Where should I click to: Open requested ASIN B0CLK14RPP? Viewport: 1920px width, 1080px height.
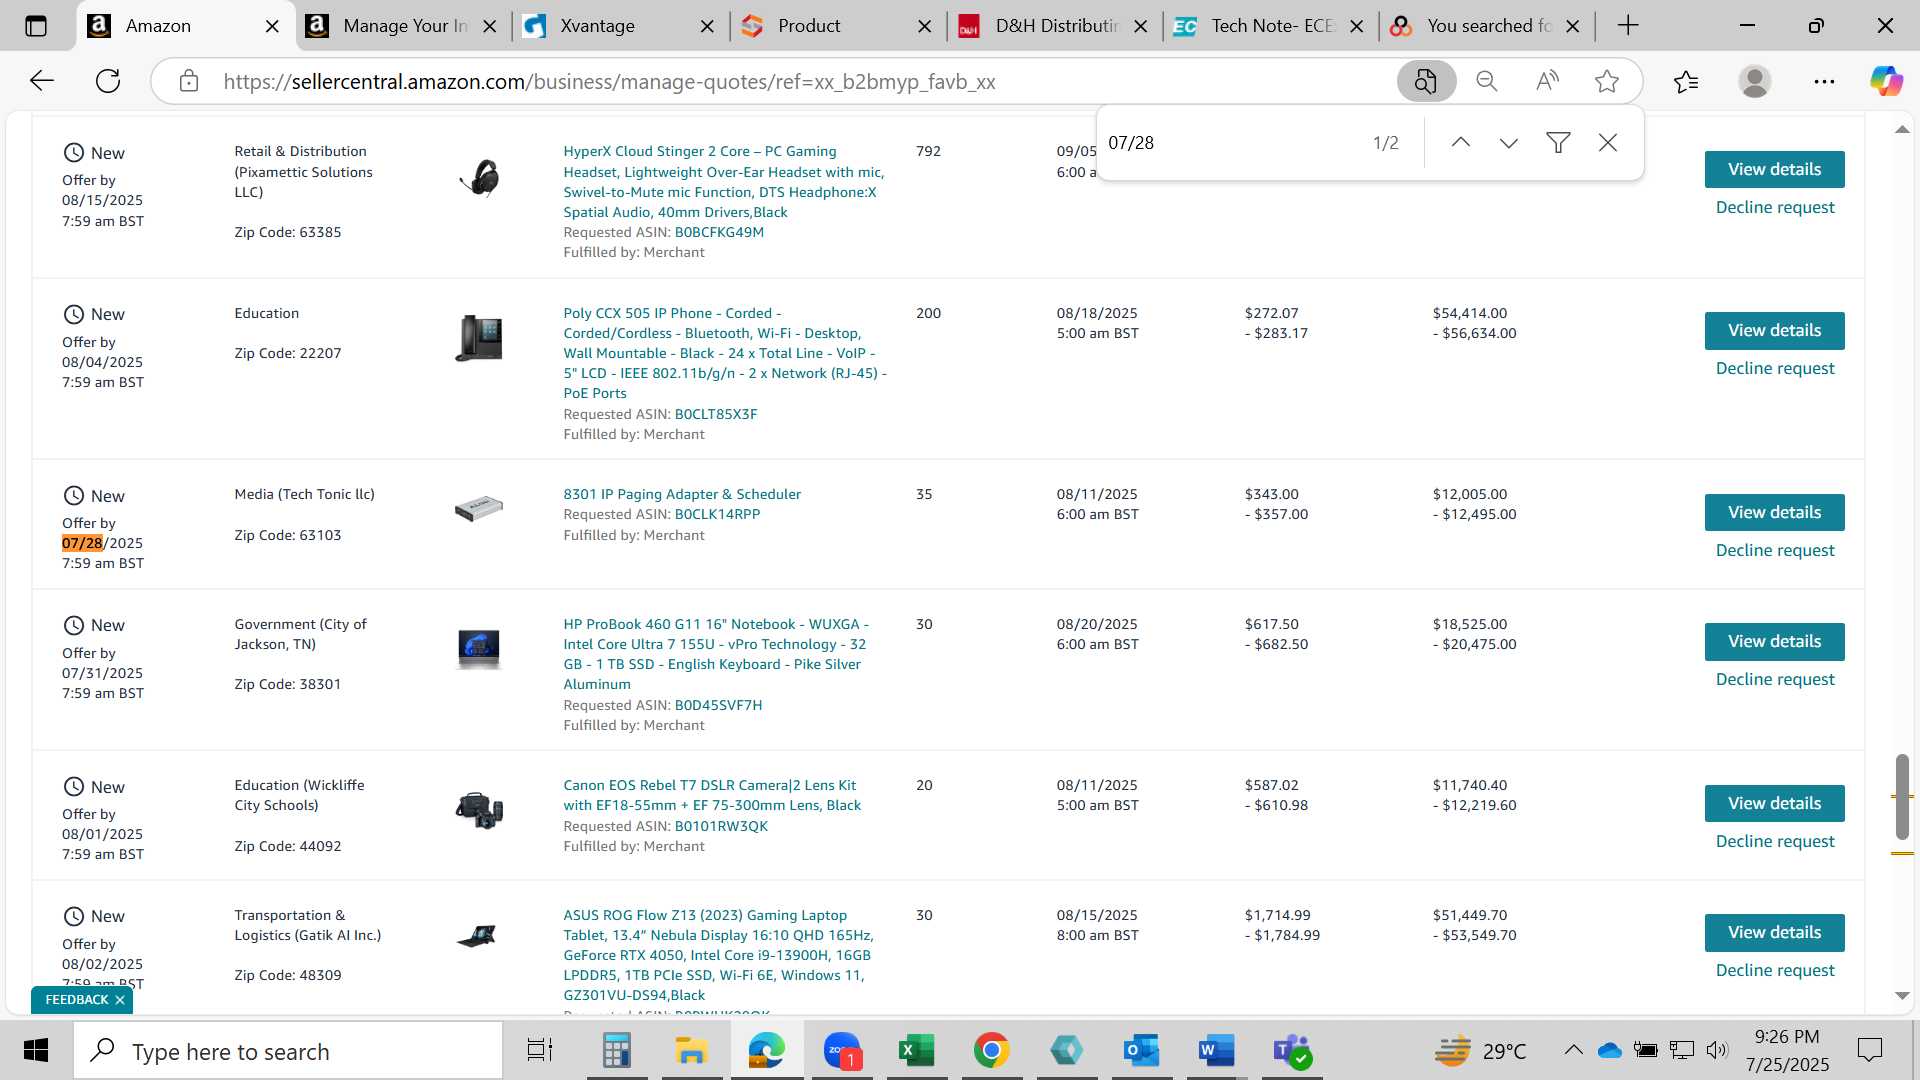717,514
